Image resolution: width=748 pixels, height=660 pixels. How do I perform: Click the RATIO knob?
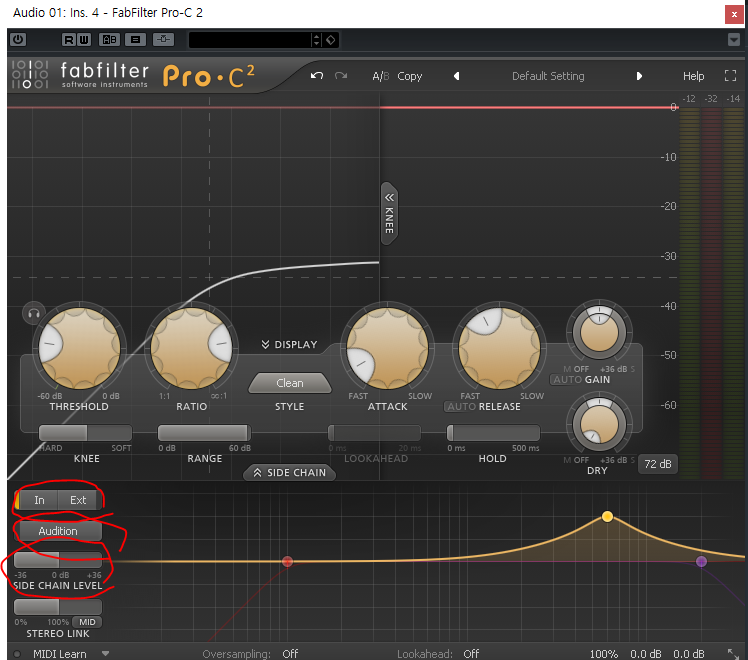tap(191, 348)
